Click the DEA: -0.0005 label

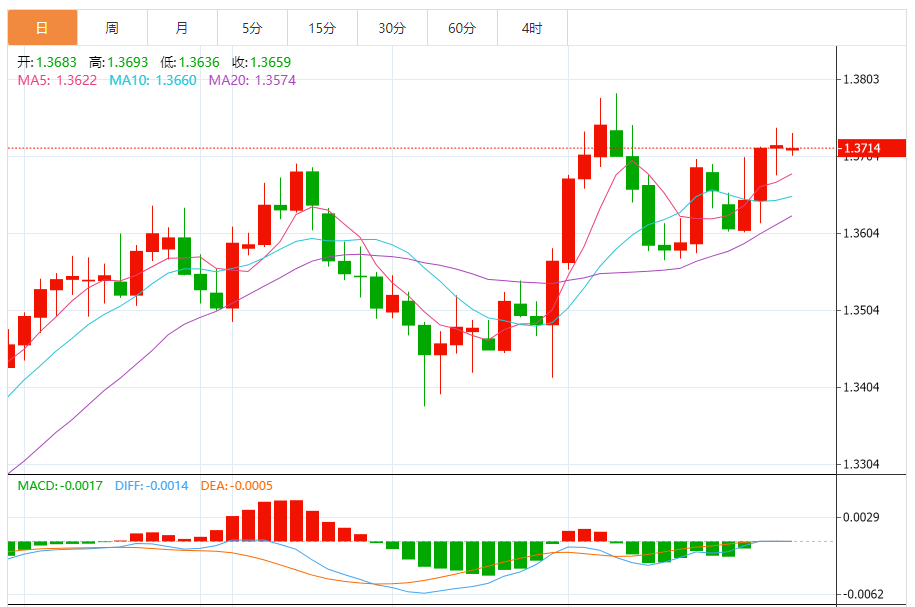click(236, 486)
